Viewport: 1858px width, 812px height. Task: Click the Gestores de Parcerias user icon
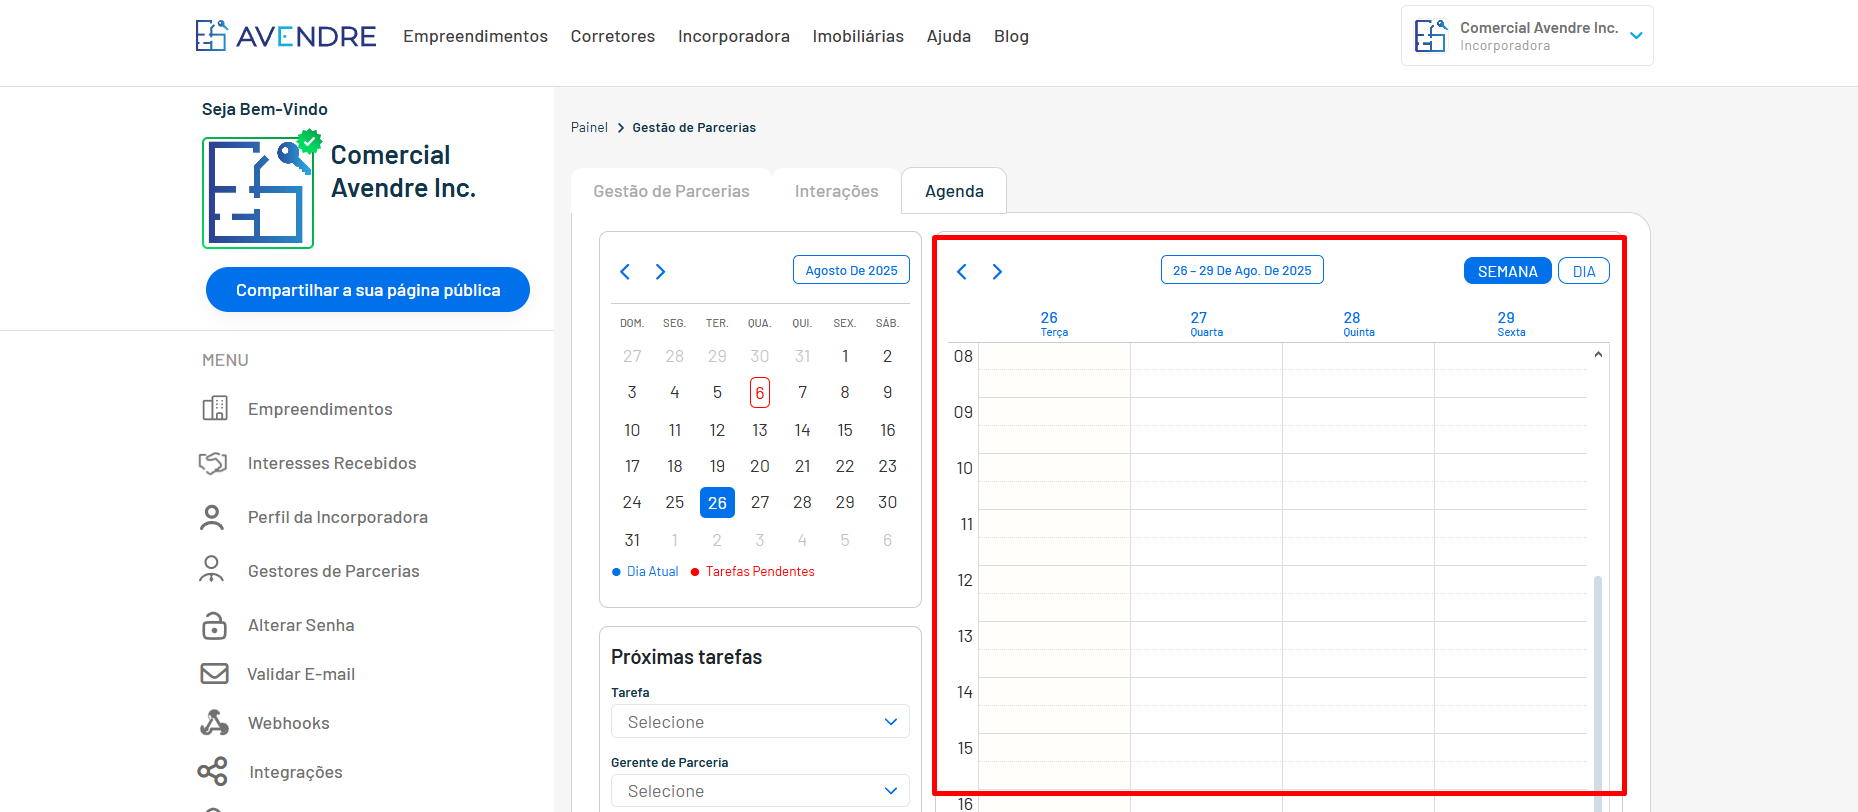(x=212, y=570)
